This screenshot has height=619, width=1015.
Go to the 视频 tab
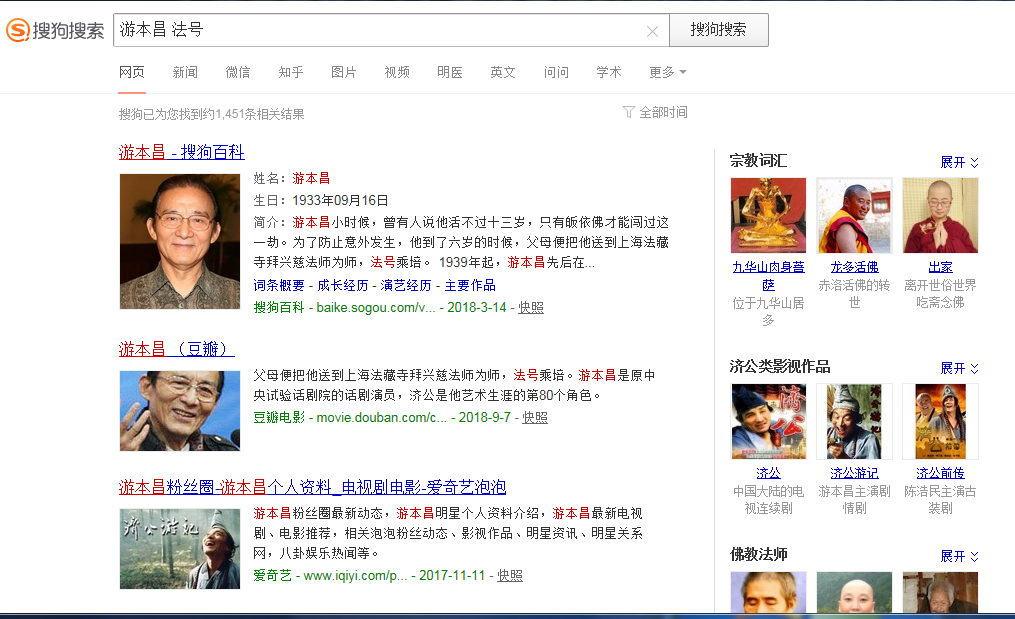click(397, 72)
